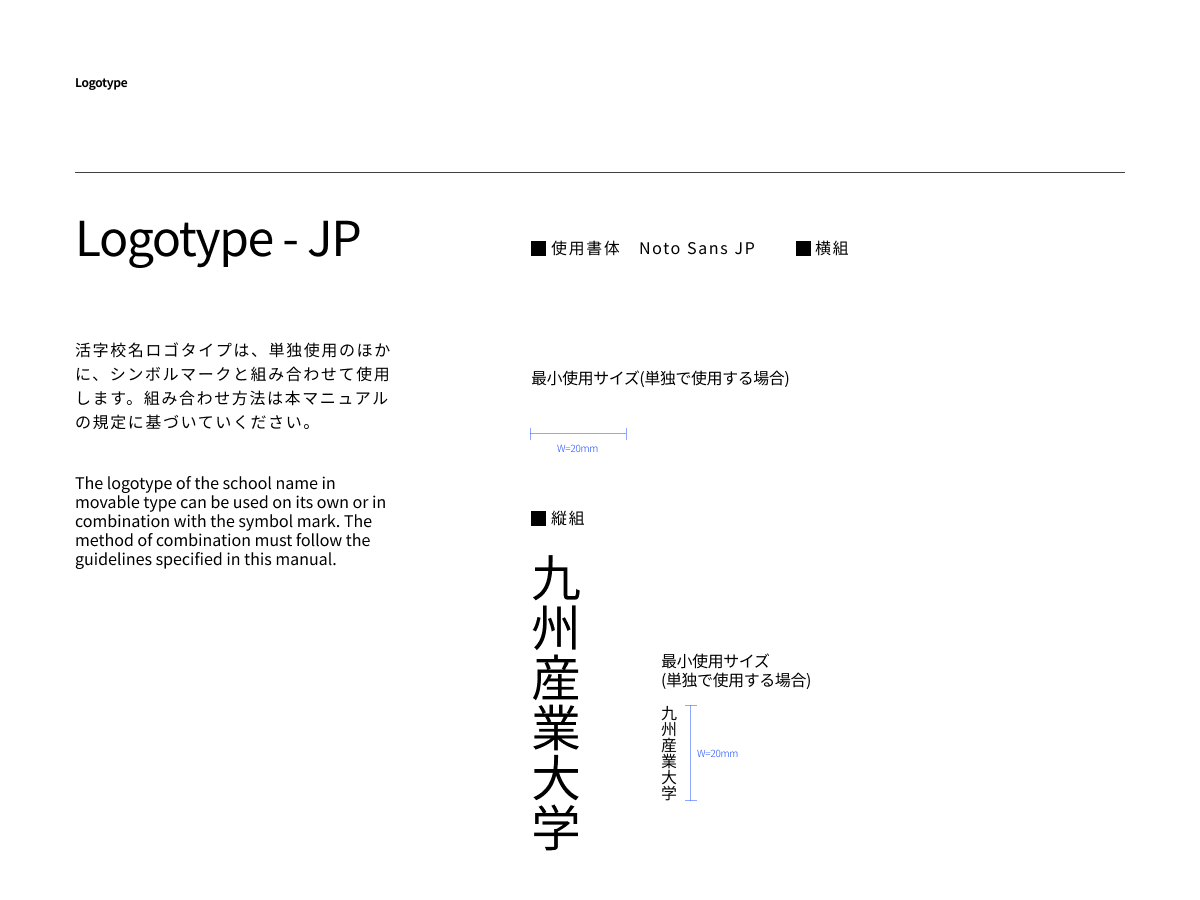
Task: Click the W=20mm vertical measurement marker
Action: (x=718, y=753)
